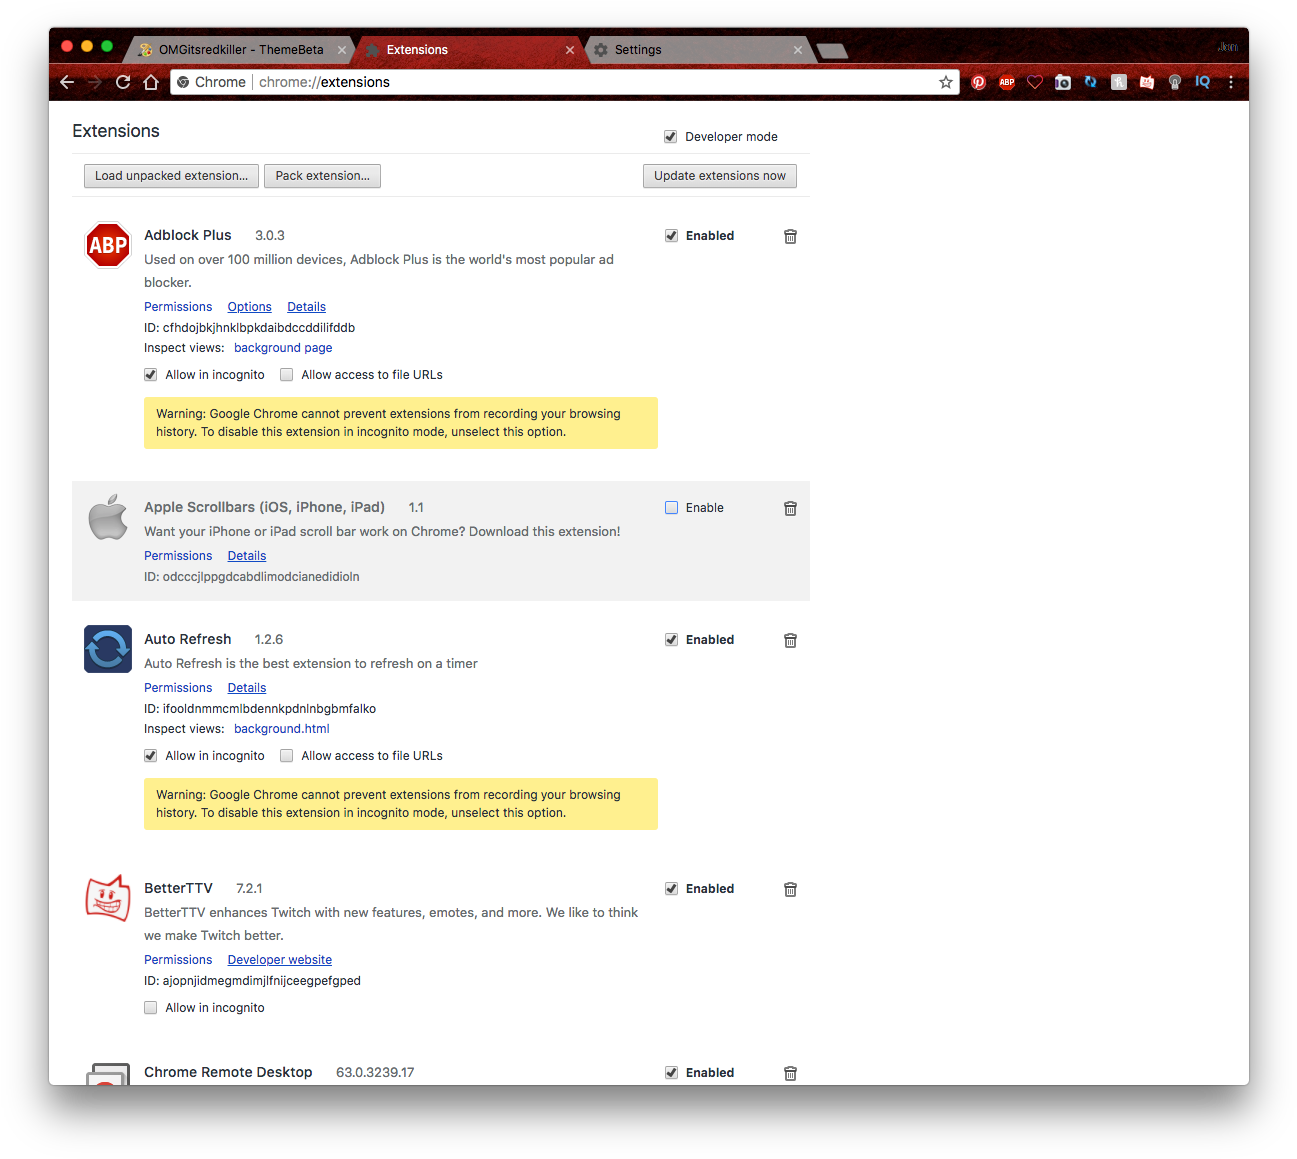The image size is (1297, 1159).
Task: Go back with the back arrow
Action: click(67, 82)
